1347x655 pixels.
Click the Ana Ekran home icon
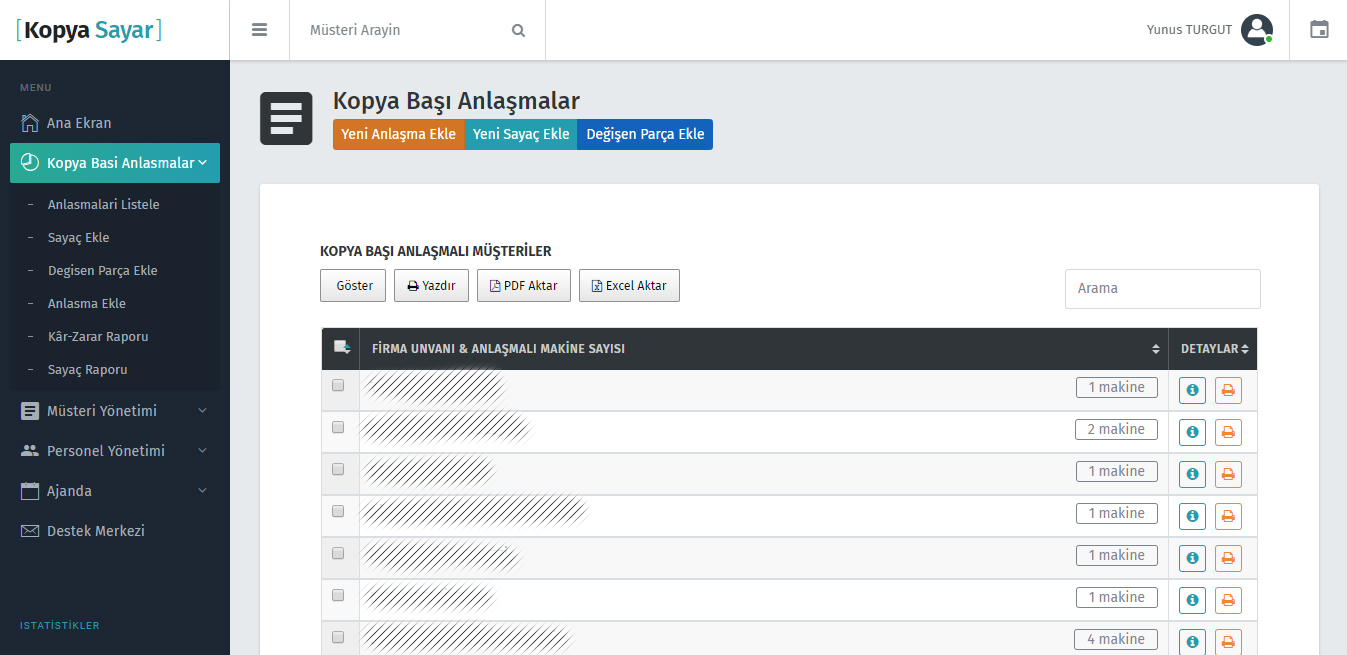coord(30,123)
